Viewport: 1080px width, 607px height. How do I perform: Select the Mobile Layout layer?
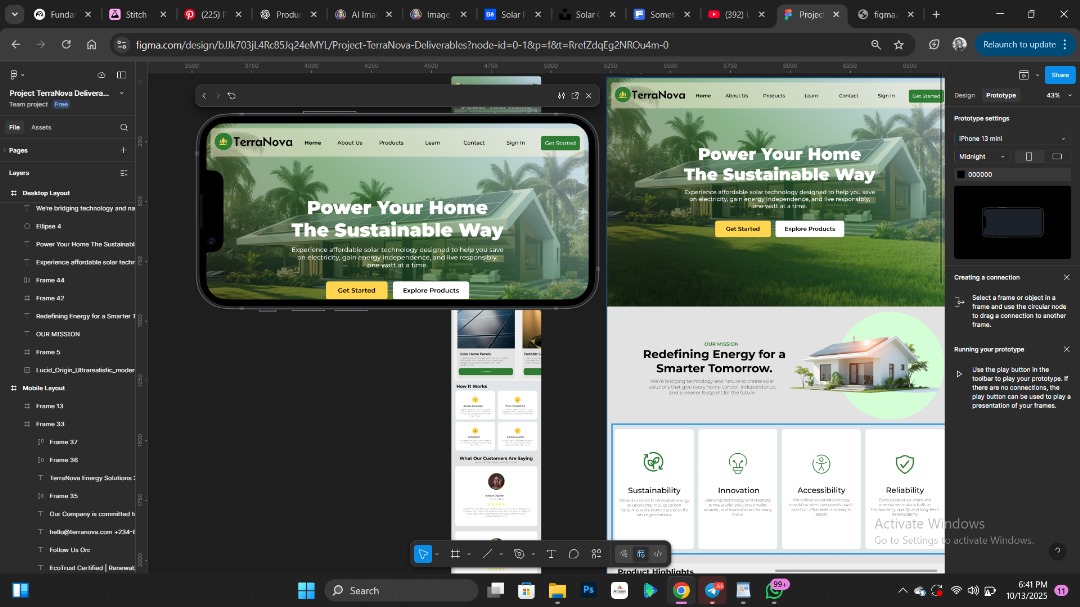[x=43, y=388]
